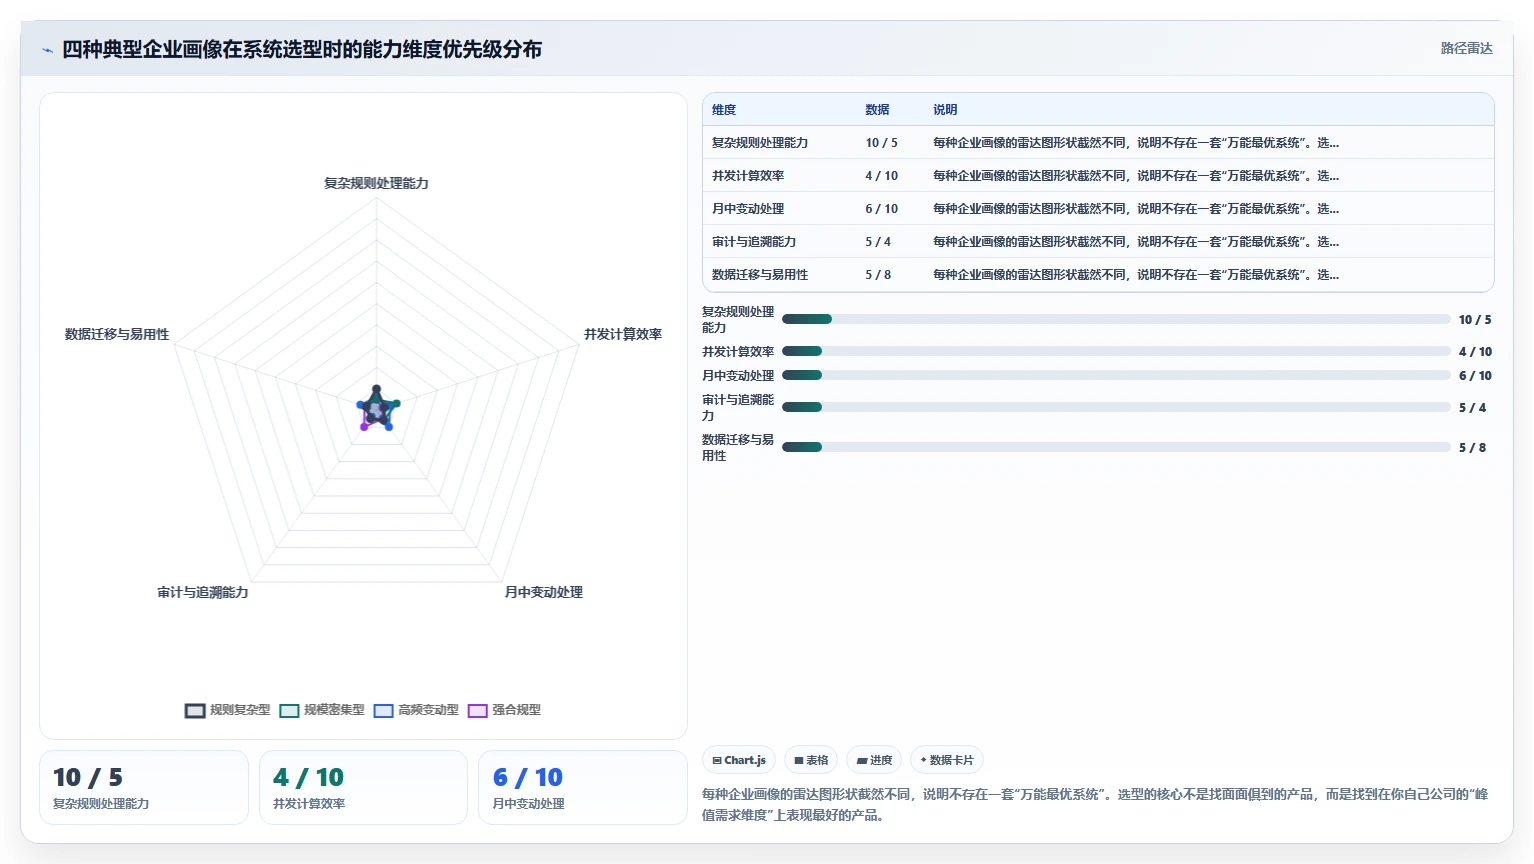Click the 复杂规则处理能力 radar axis label
The height and width of the screenshot is (864, 1534).
[x=376, y=183]
